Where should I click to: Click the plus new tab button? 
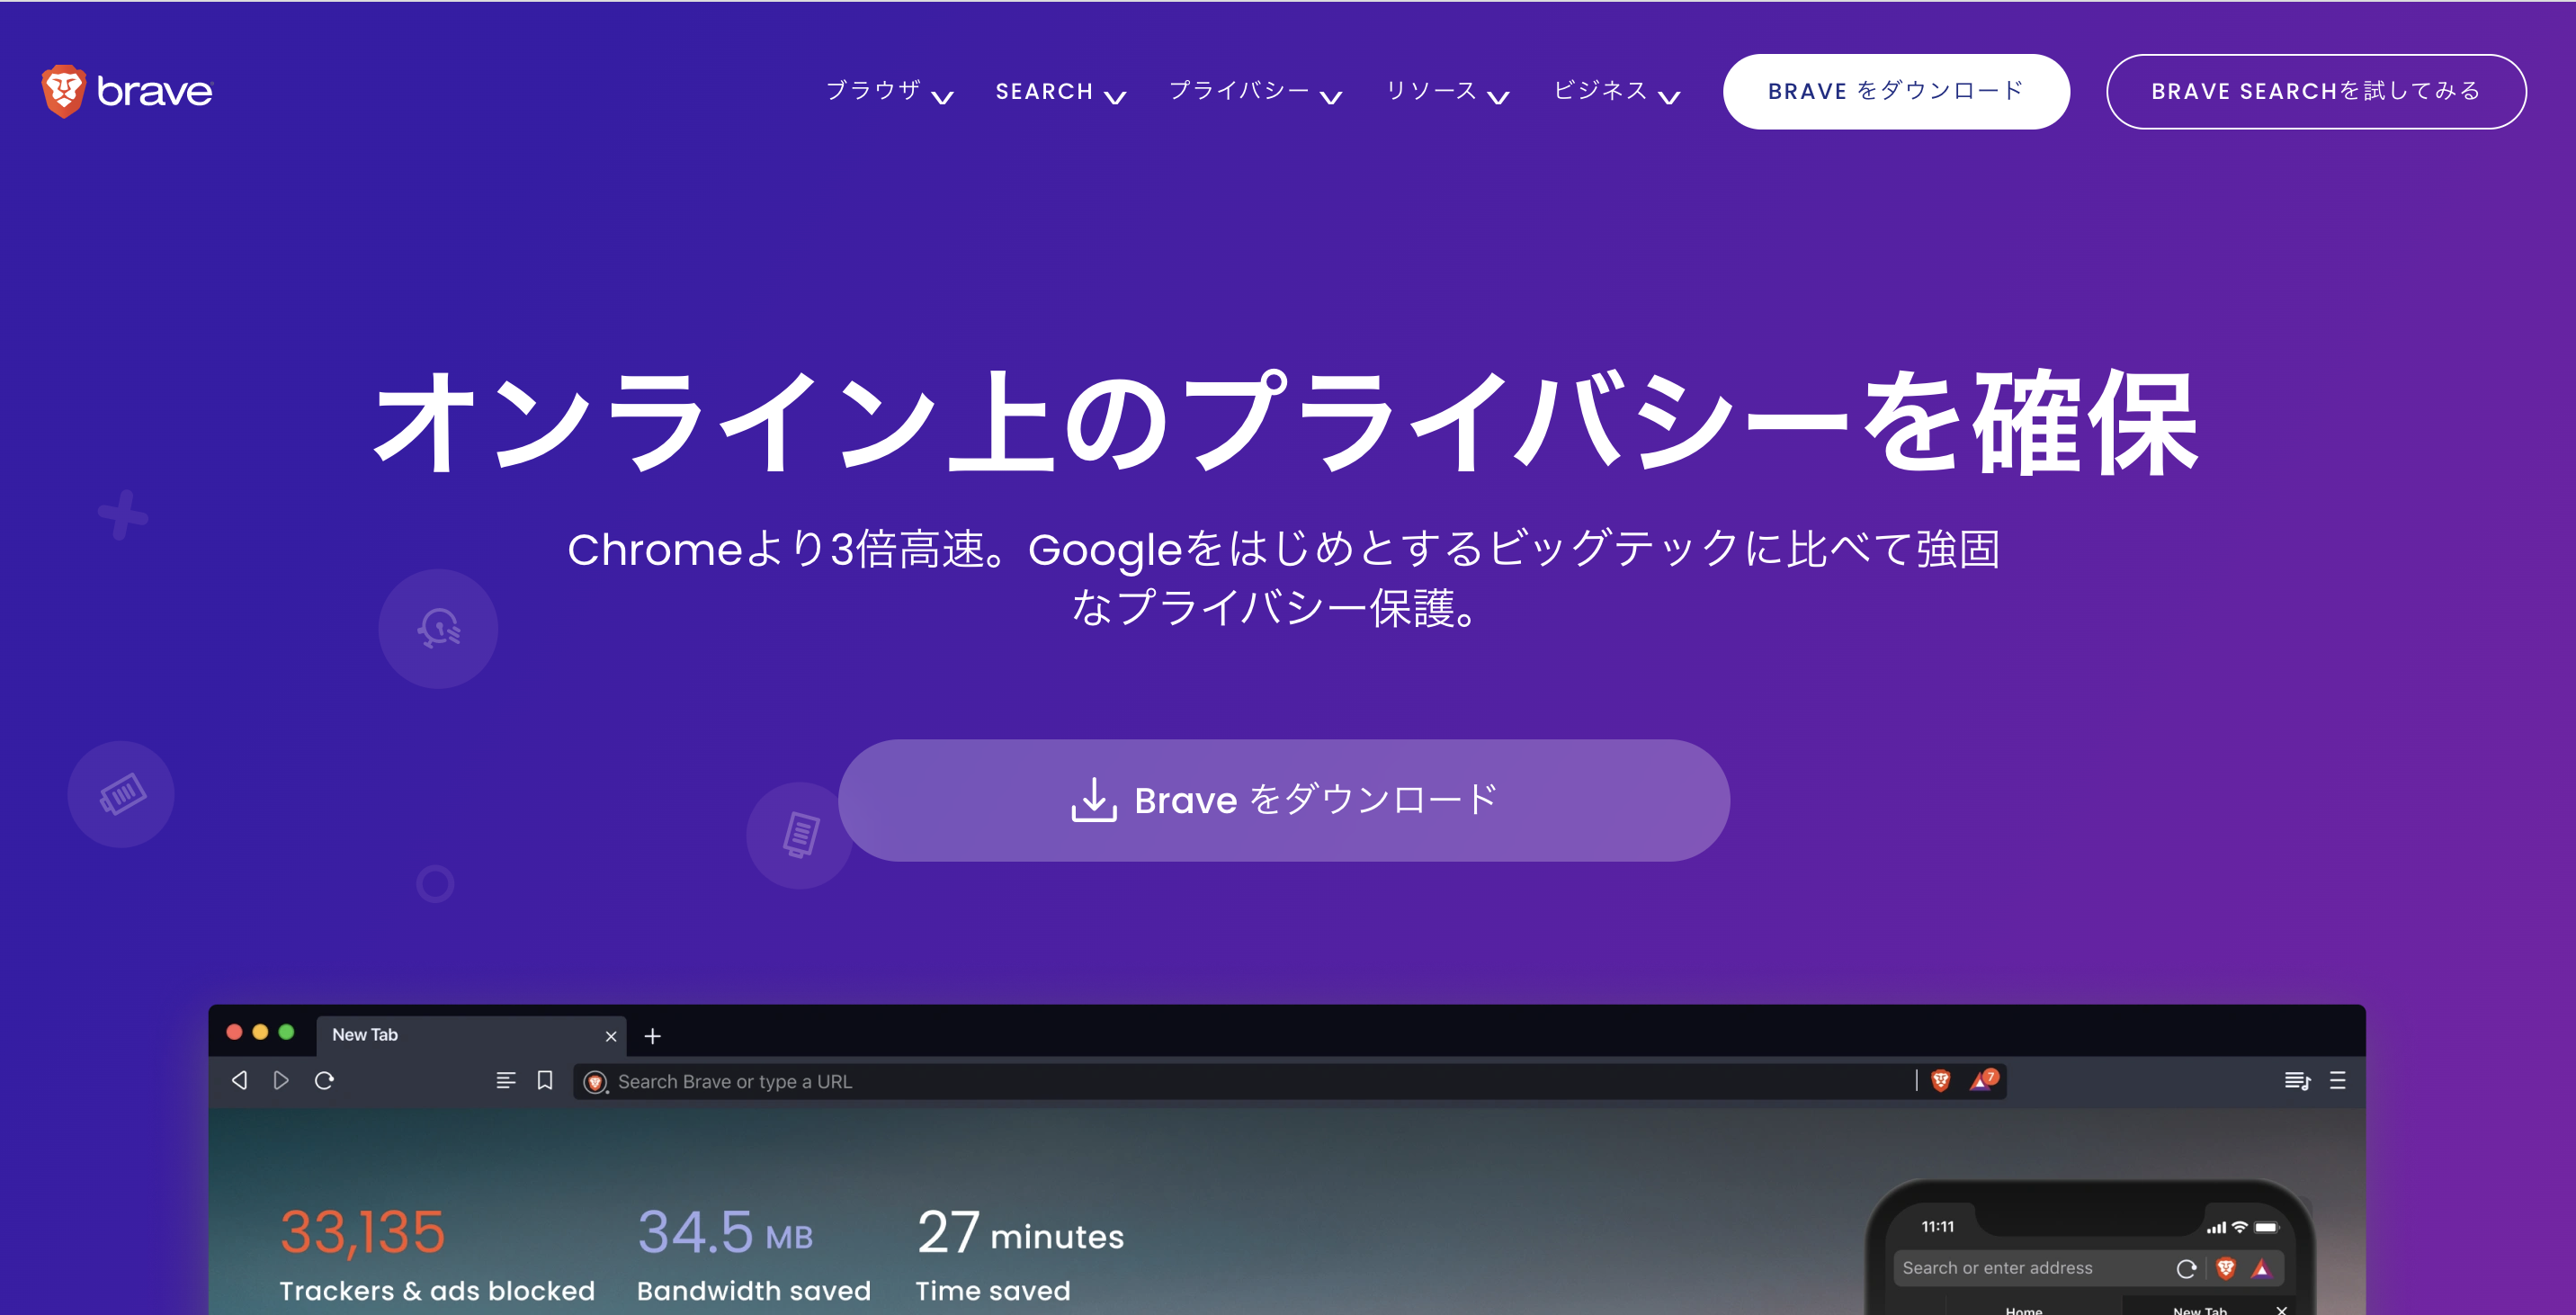tap(653, 1036)
